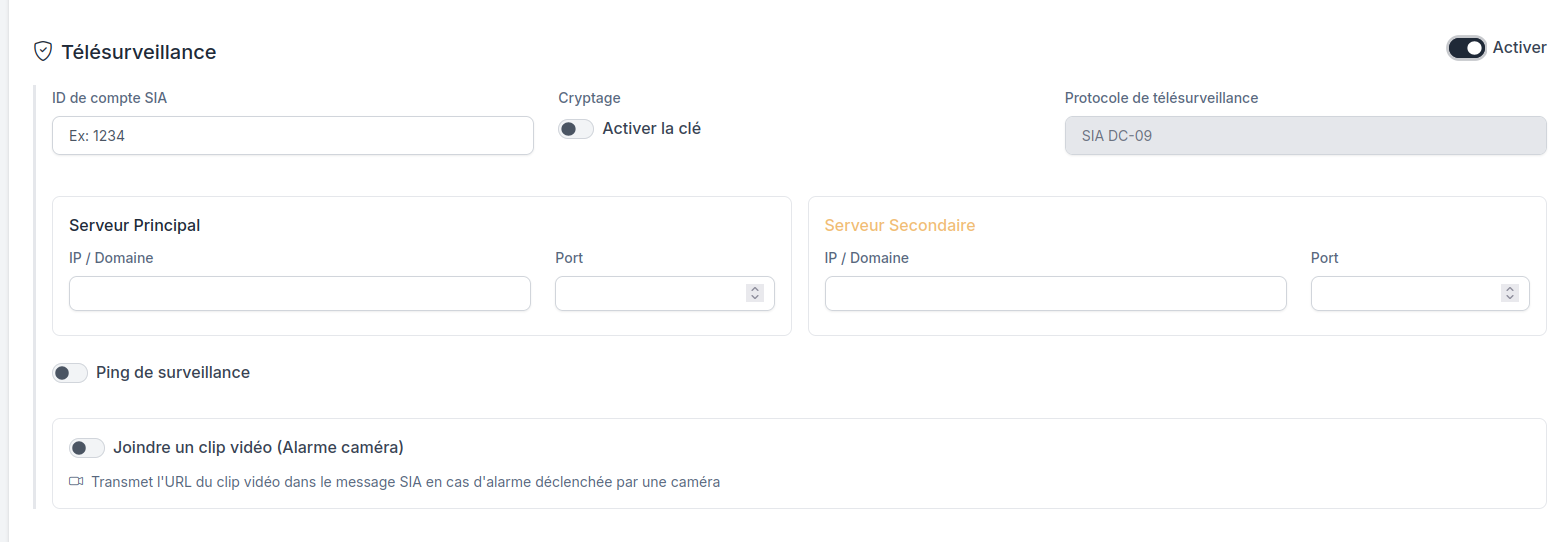Enable Joindre un clip vidéo toggle
Screen dimensions: 1567x542
(x=87, y=448)
